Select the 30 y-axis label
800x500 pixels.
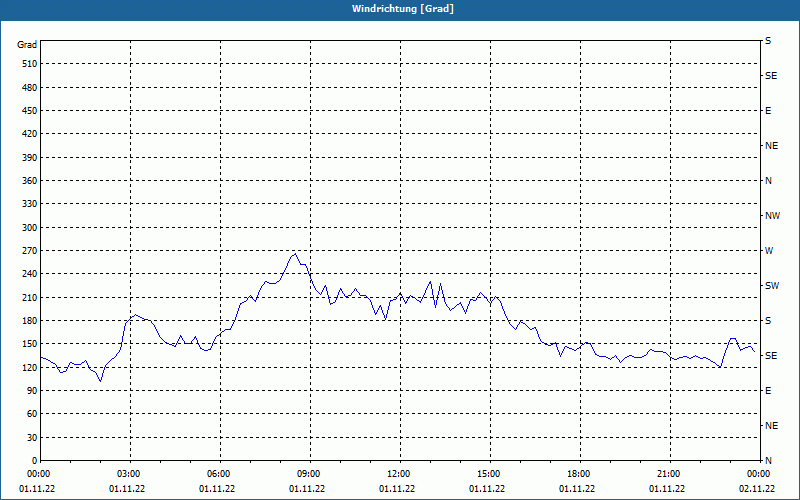pyautogui.click(x=32, y=437)
